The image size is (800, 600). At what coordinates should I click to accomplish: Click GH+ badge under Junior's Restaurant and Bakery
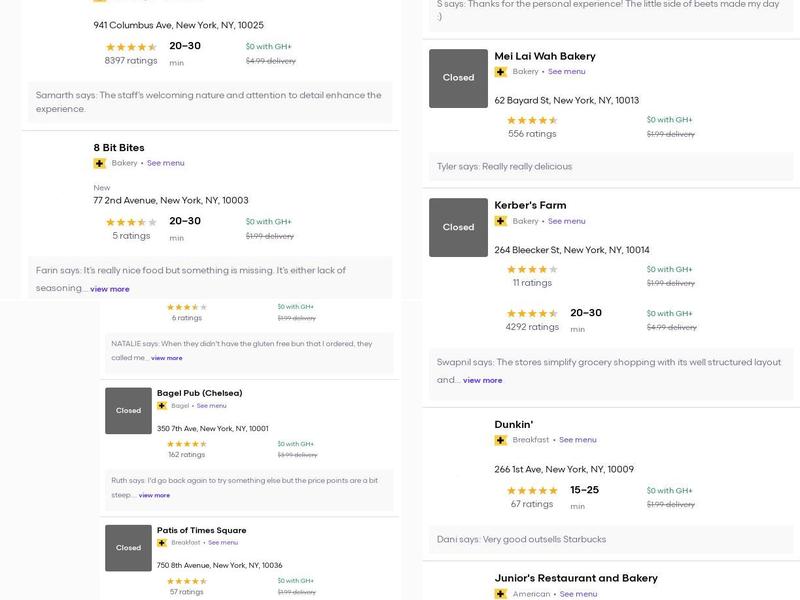pyautogui.click(x=501, y=594)
